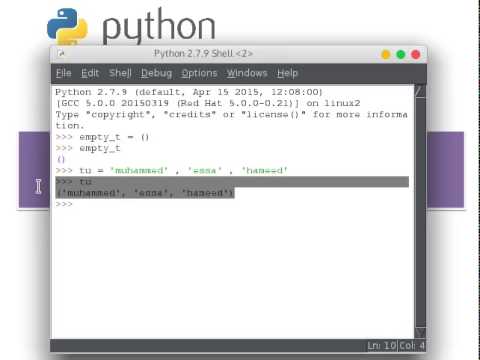Viewport: 480px width, 360px height.
Task: Open the Debug menu
Action: click(156, 73)
